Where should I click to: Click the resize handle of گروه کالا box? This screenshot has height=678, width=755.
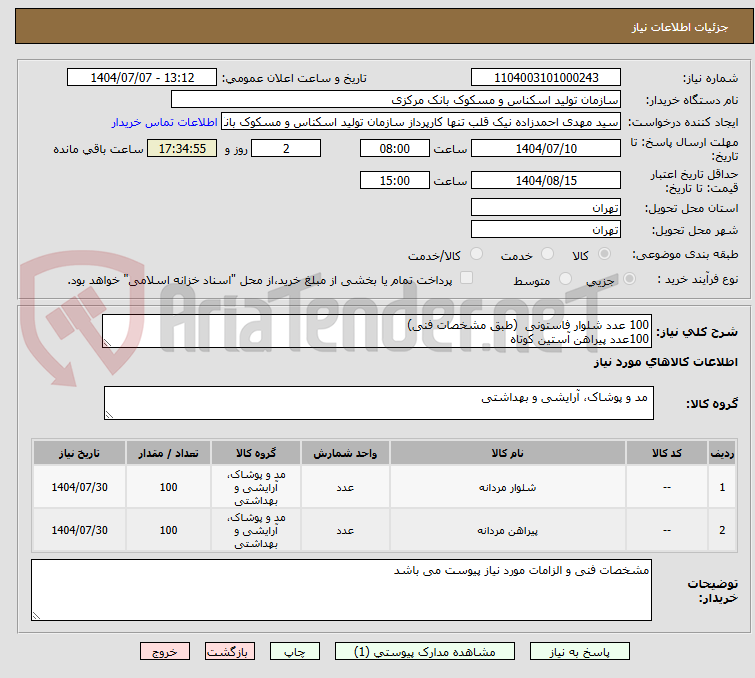pyautogui.click(x=109, y=415)
